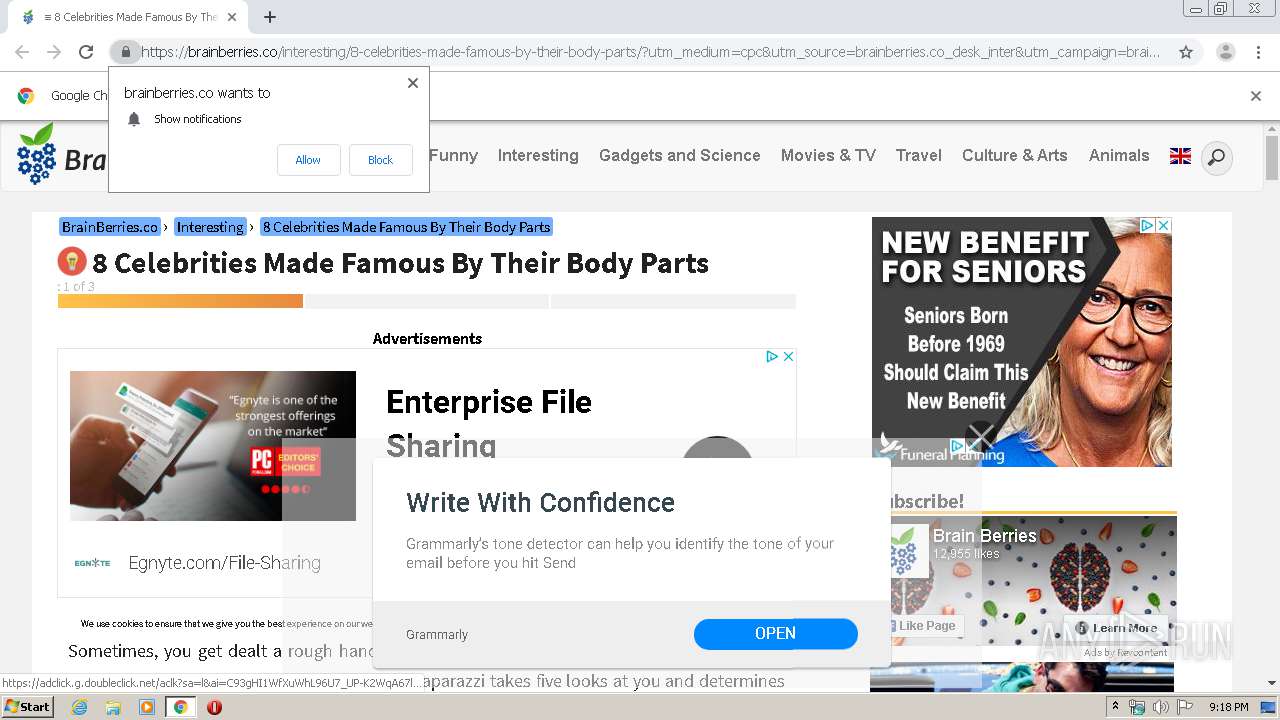
Task: Open the Funny category
Action: click(x=453, y=155)
